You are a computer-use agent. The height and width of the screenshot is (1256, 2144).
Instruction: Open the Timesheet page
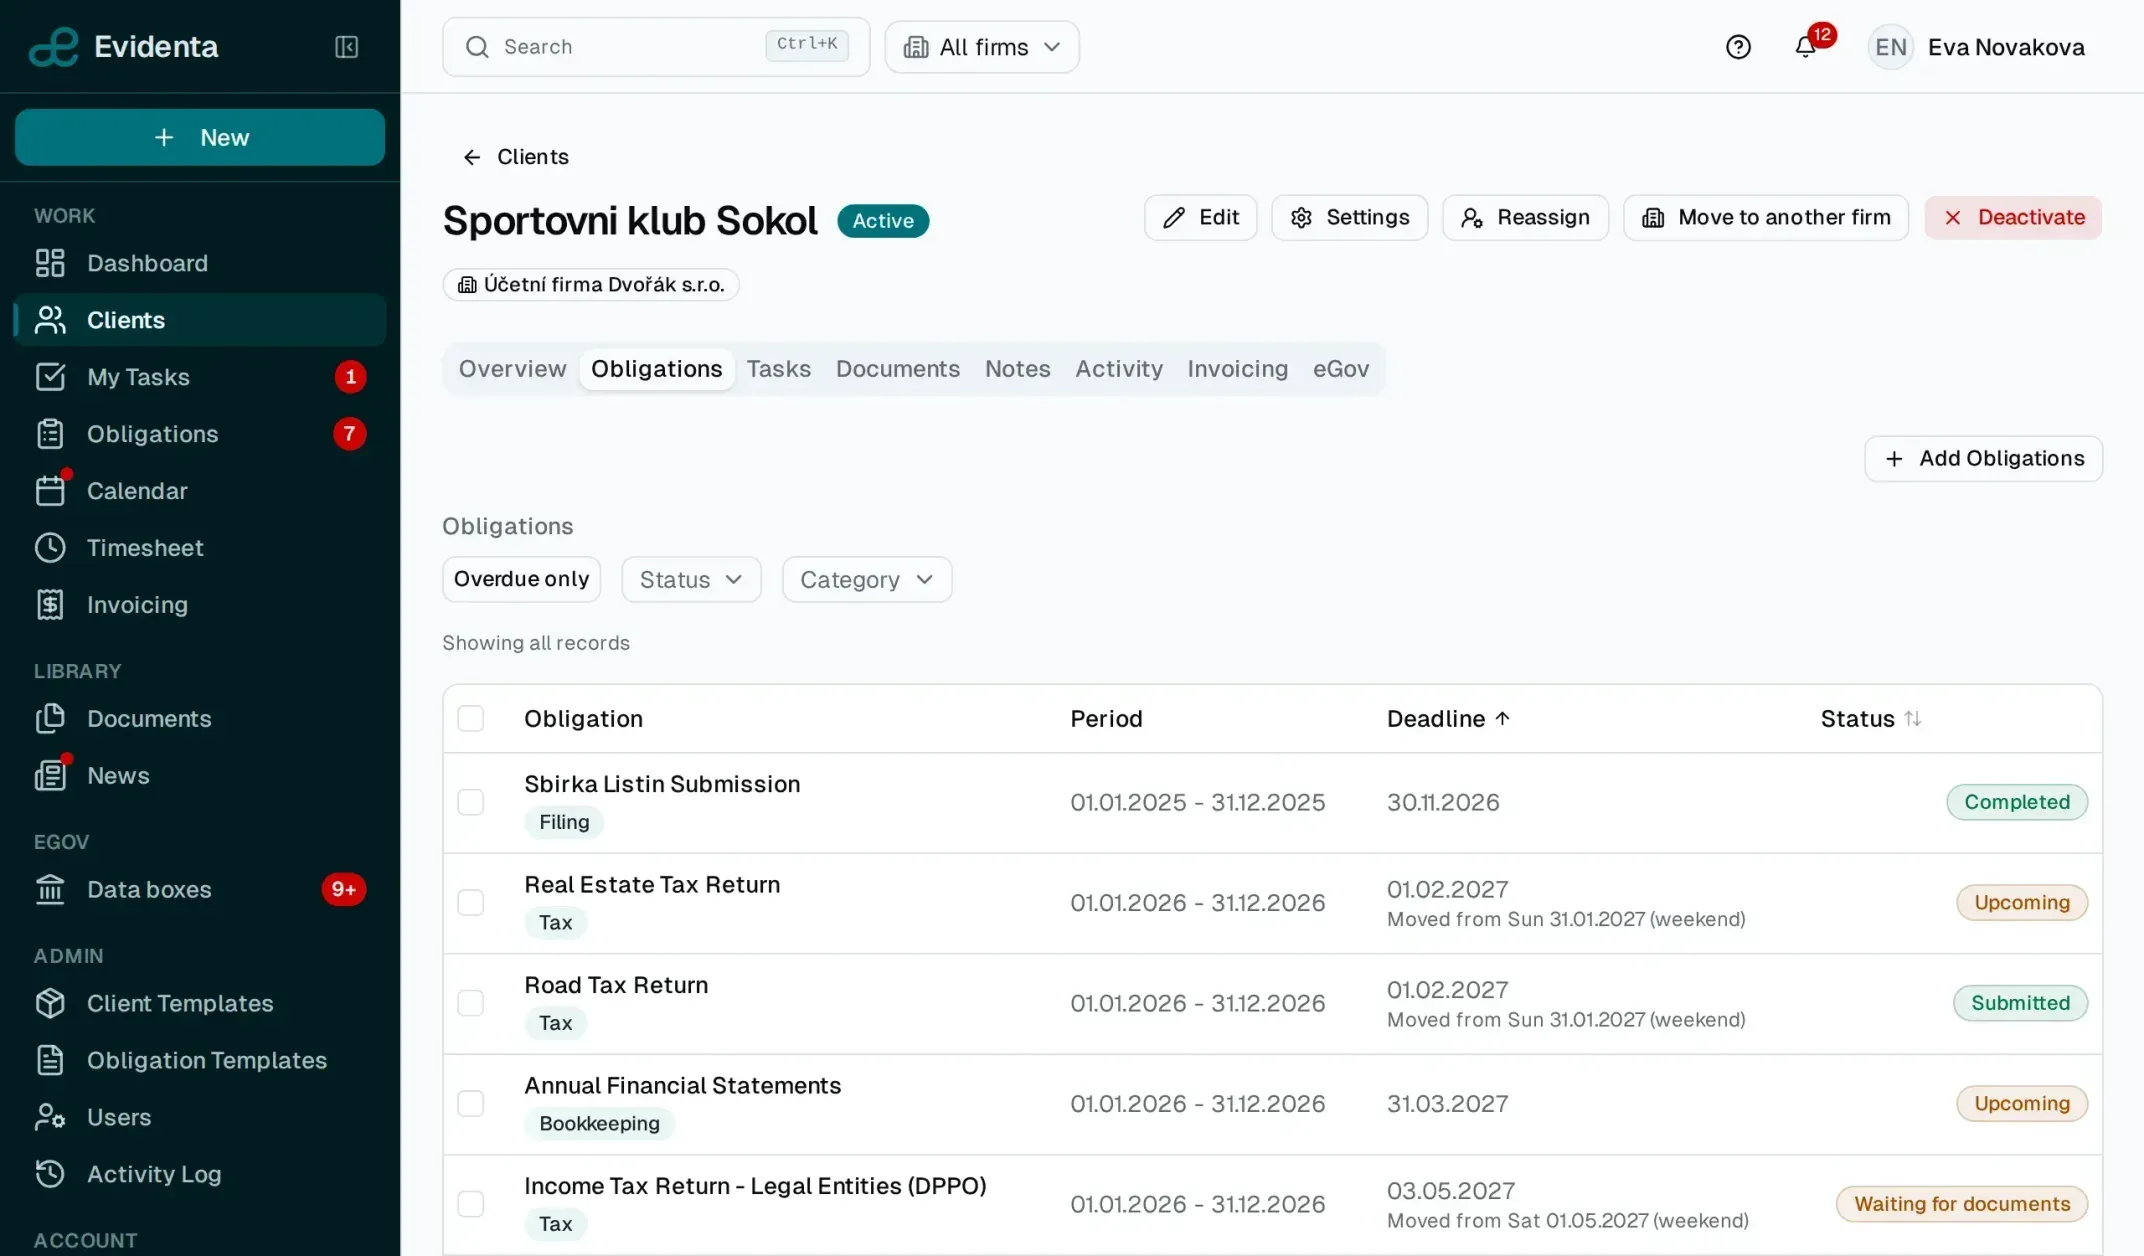200,548
